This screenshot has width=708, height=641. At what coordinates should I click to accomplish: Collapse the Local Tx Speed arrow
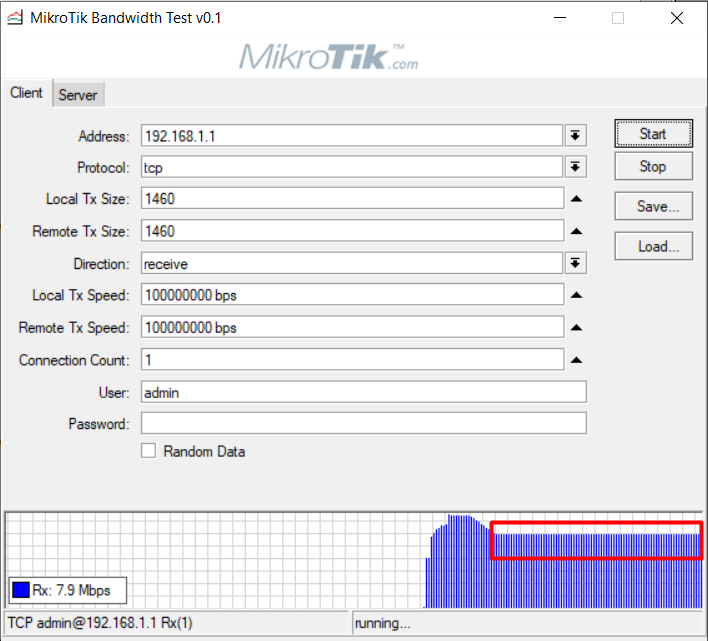(x=576, y=295)
